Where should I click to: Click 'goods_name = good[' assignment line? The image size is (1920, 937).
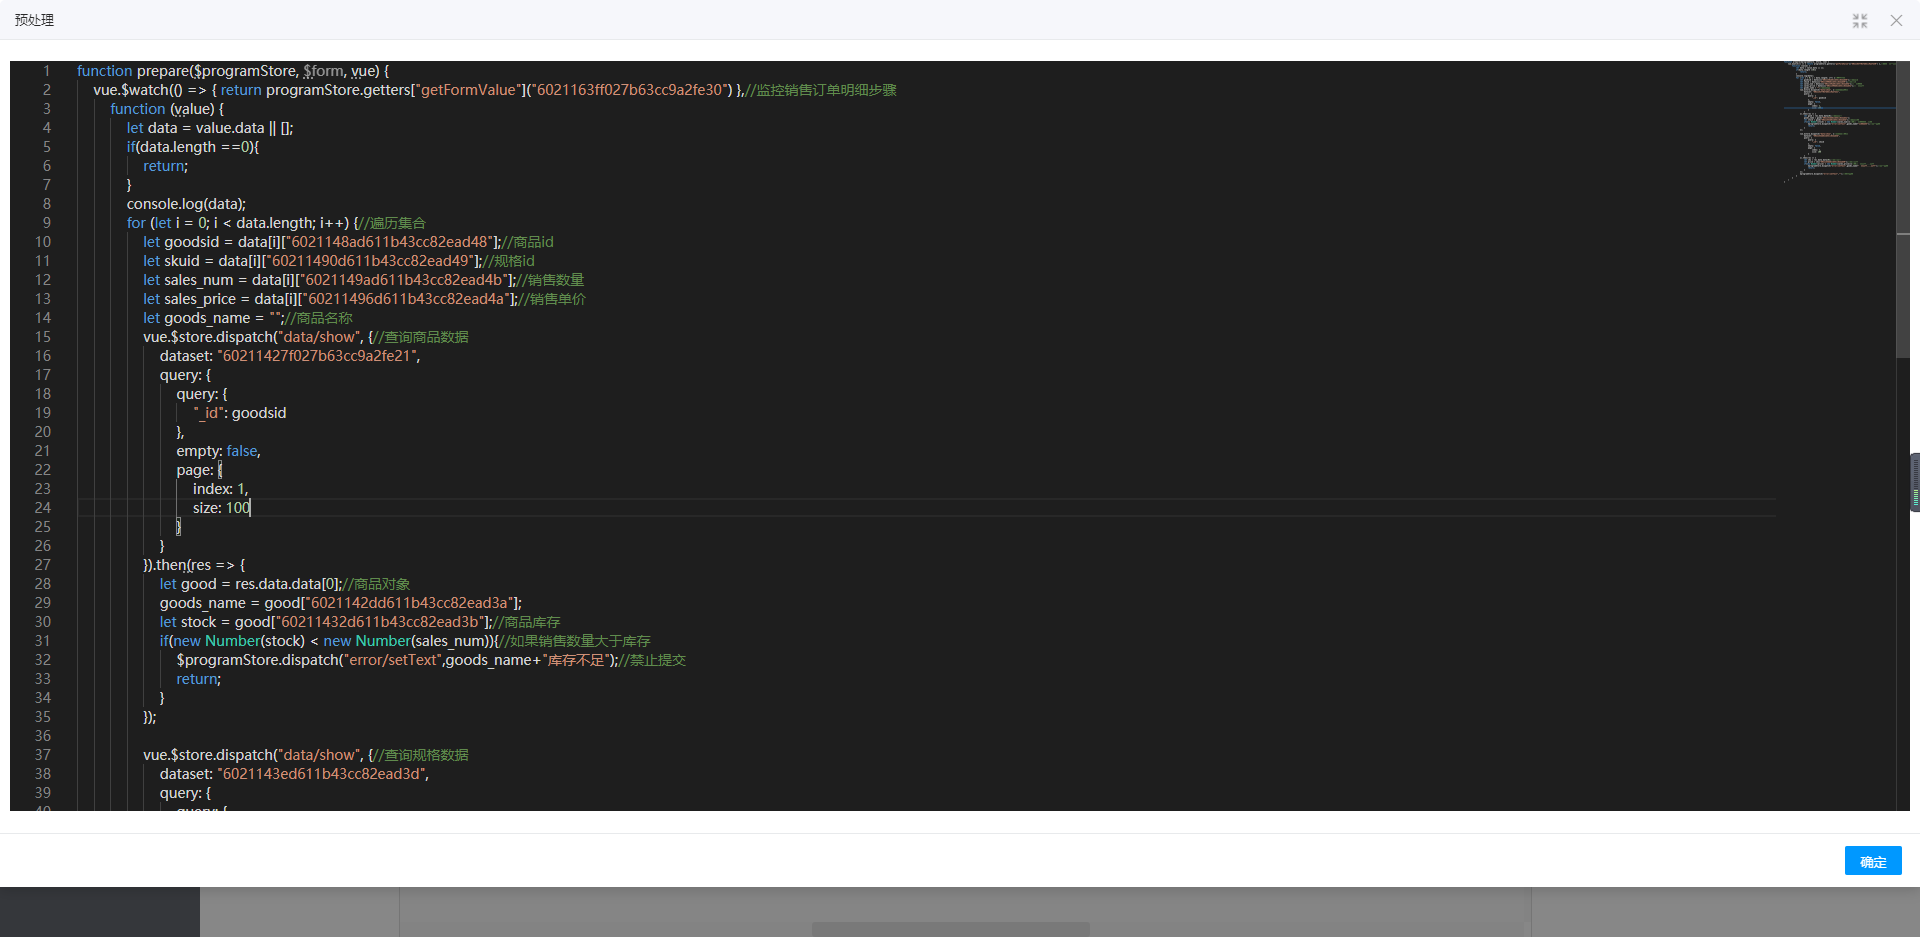341,603
